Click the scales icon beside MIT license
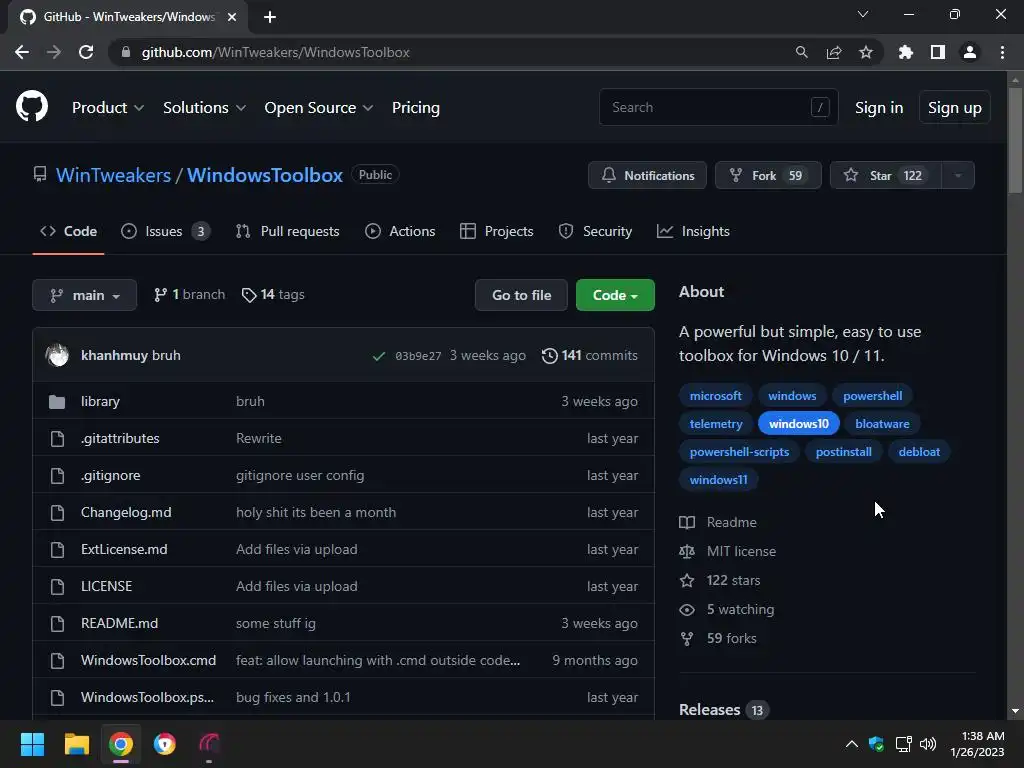The height and width of the screenshot is (768, 1024). 687,551
